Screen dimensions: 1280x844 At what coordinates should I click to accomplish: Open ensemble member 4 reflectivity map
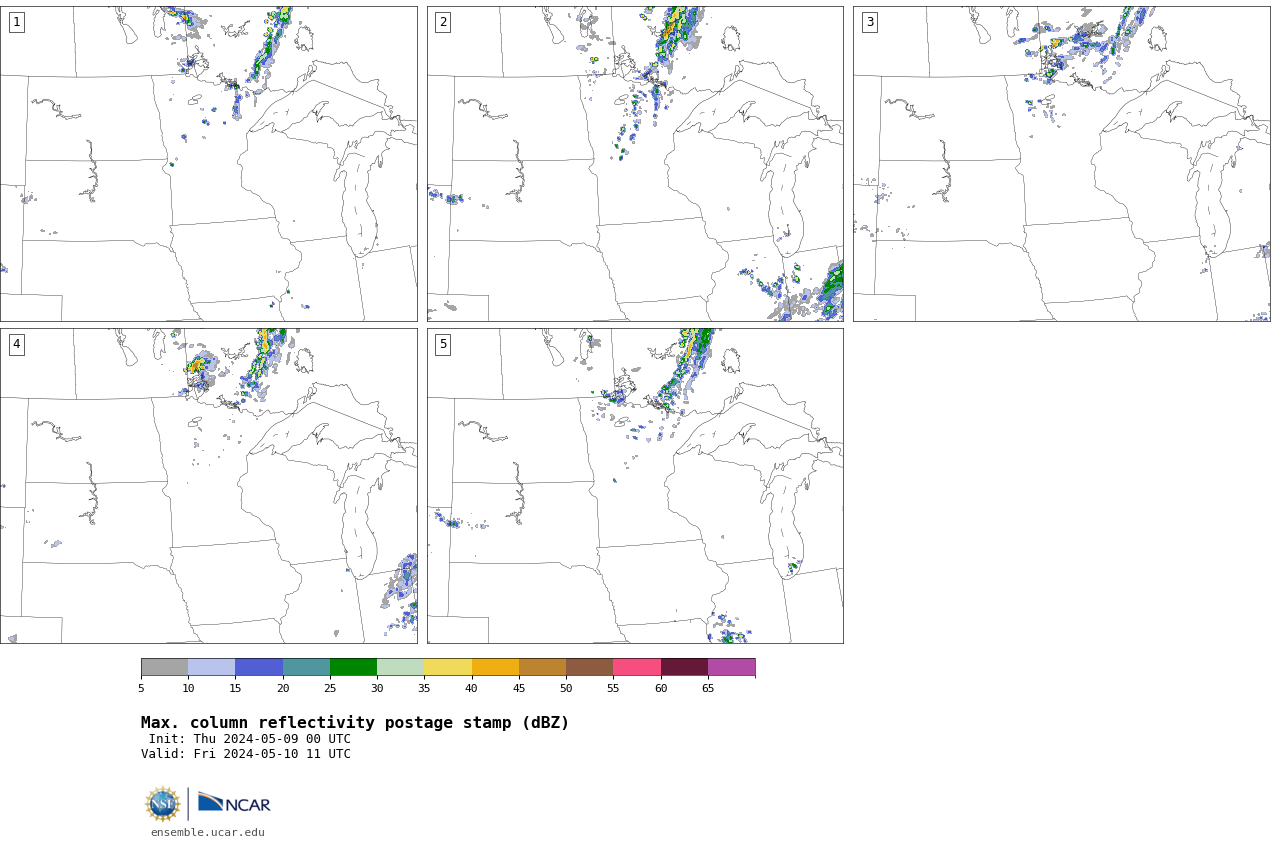[208, 486]
